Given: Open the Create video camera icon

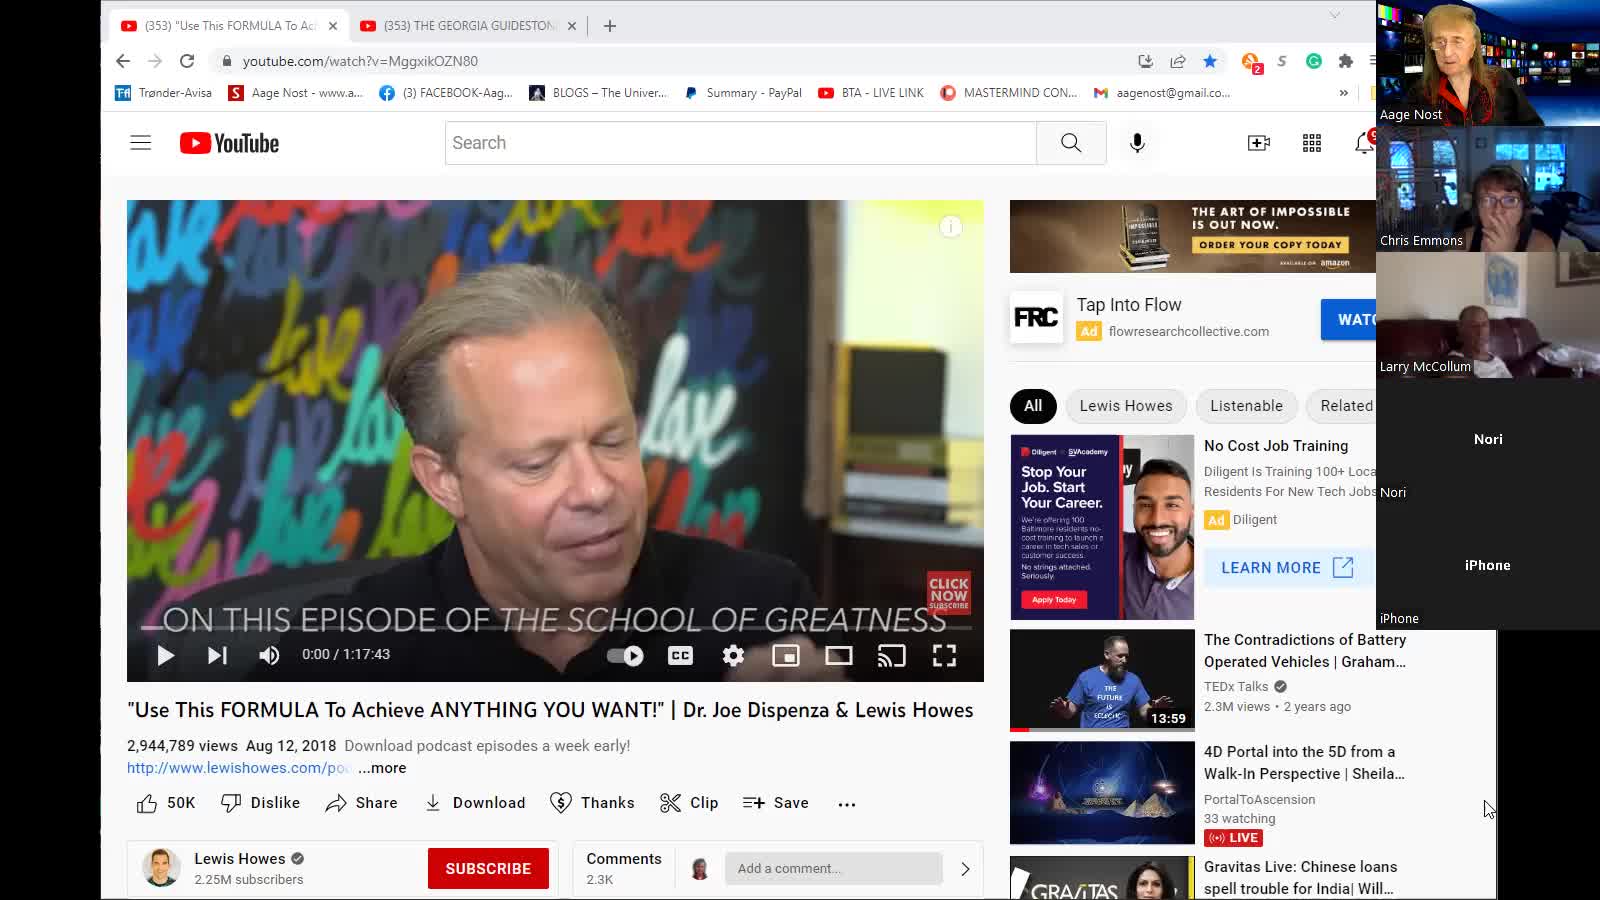Looking at the screenshot, I should tap(1259, 143).
